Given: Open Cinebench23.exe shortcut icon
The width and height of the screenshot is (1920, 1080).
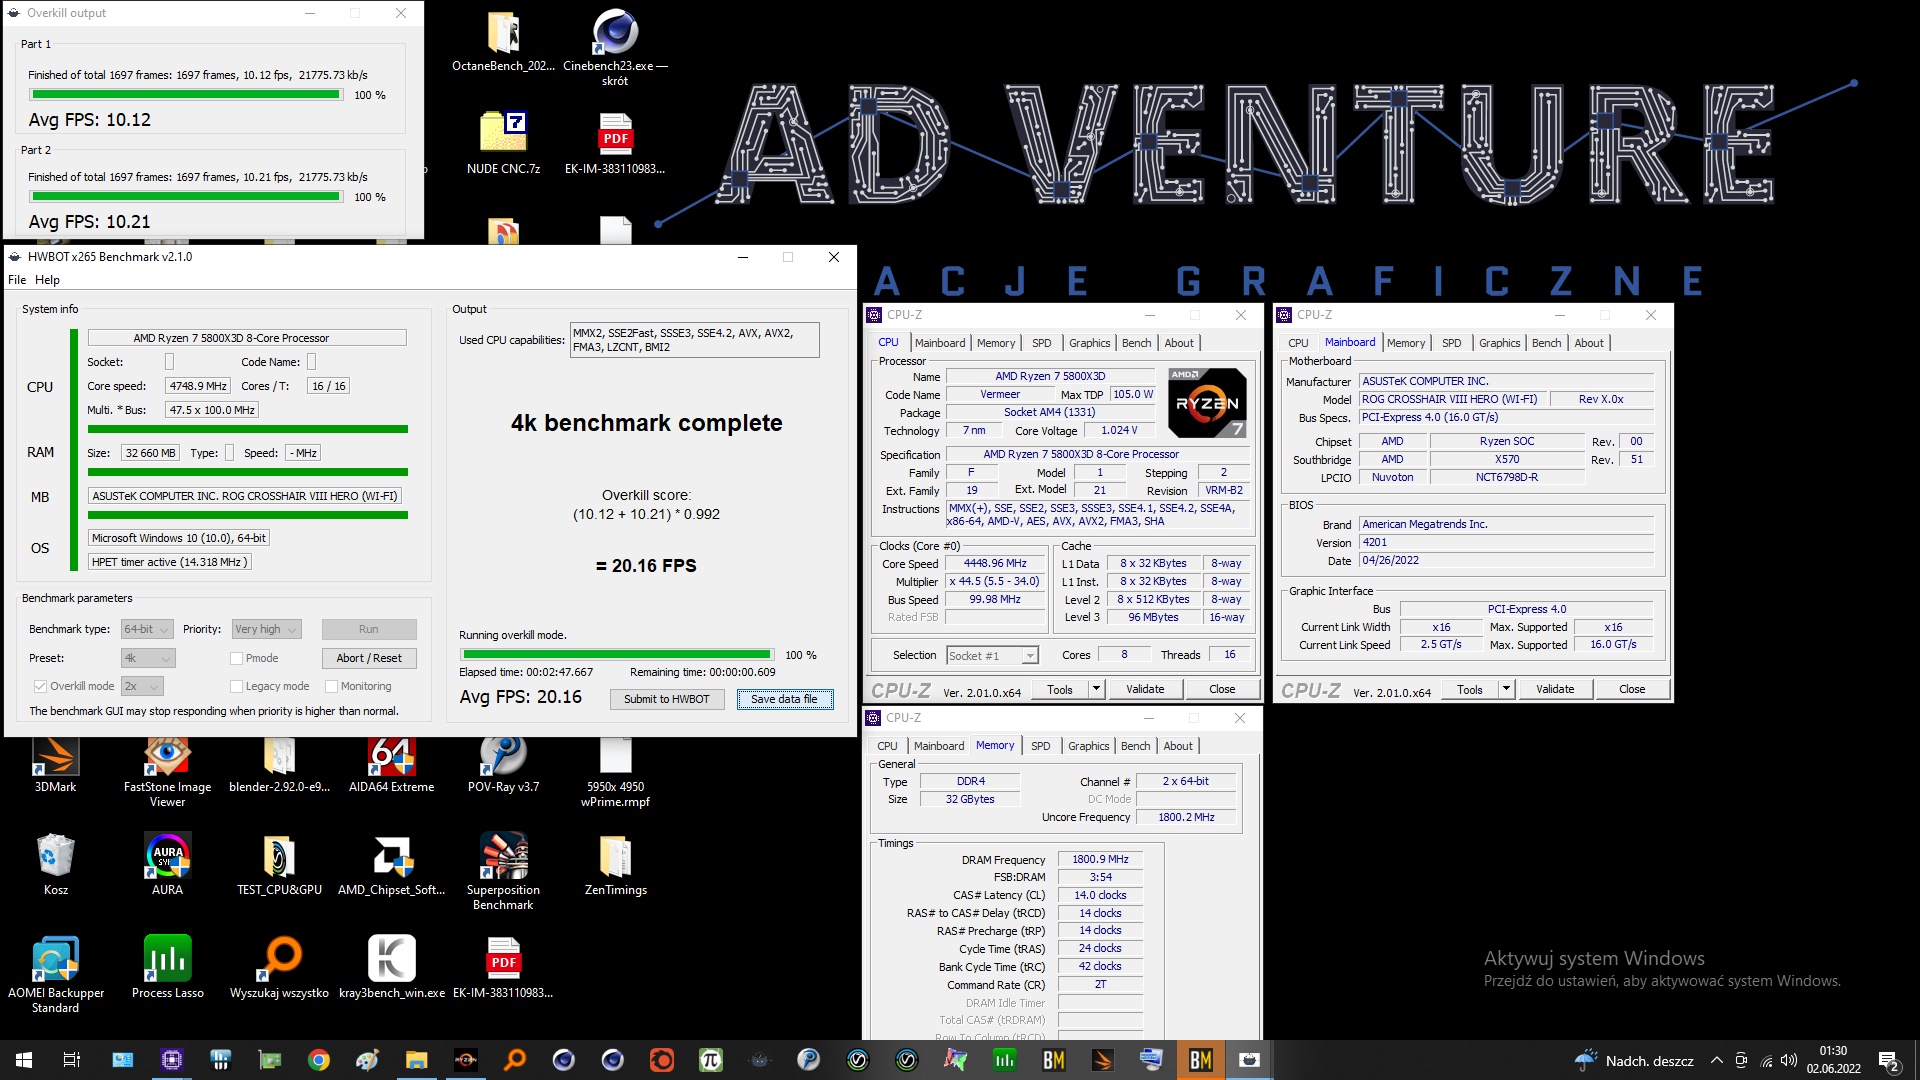Looking at the screenshot, I should 615,48.
